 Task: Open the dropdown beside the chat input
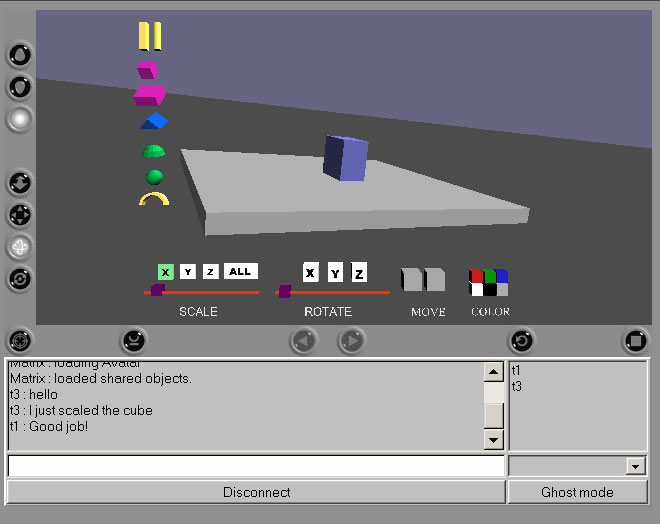(x=635, y=466)
